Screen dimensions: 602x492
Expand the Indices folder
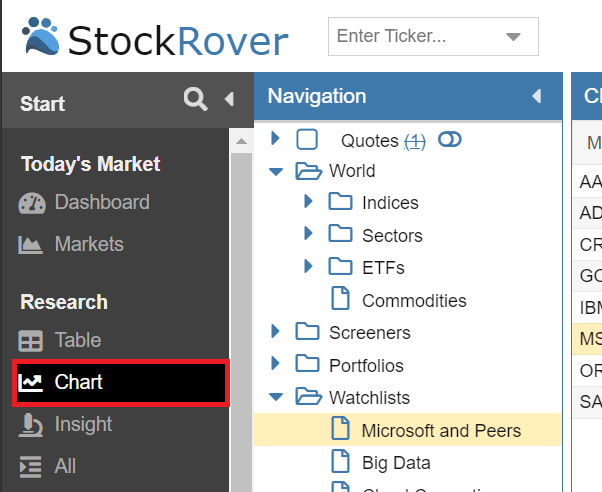coord(308,201)
